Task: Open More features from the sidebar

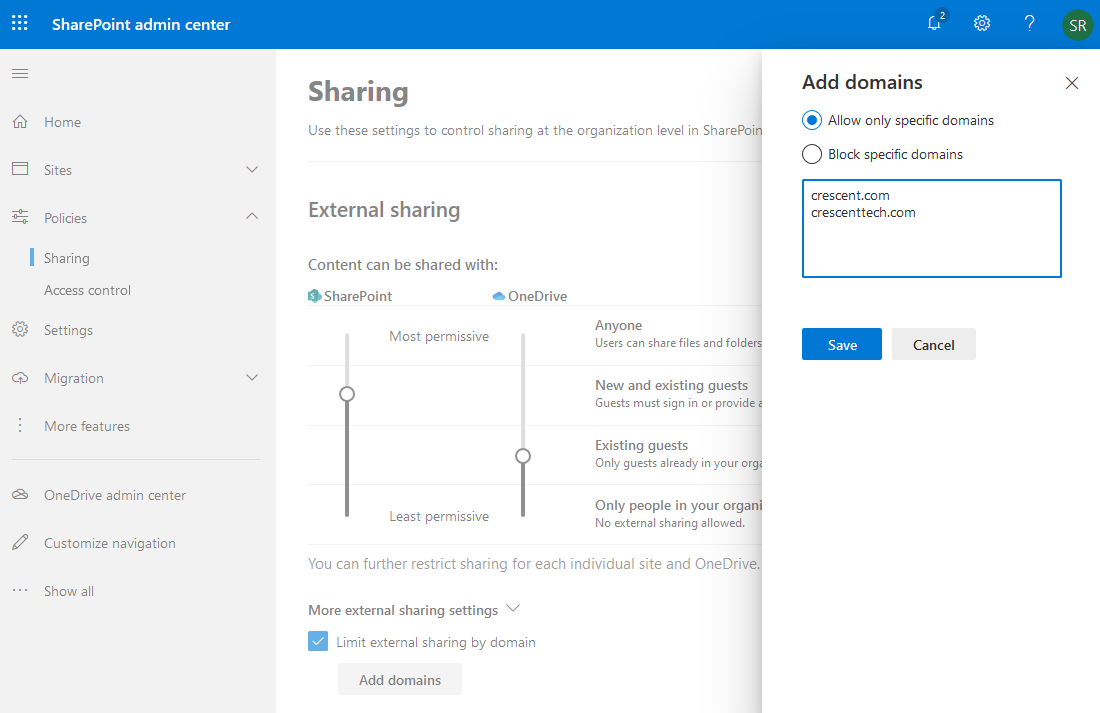Action: (x=87, y=425)
